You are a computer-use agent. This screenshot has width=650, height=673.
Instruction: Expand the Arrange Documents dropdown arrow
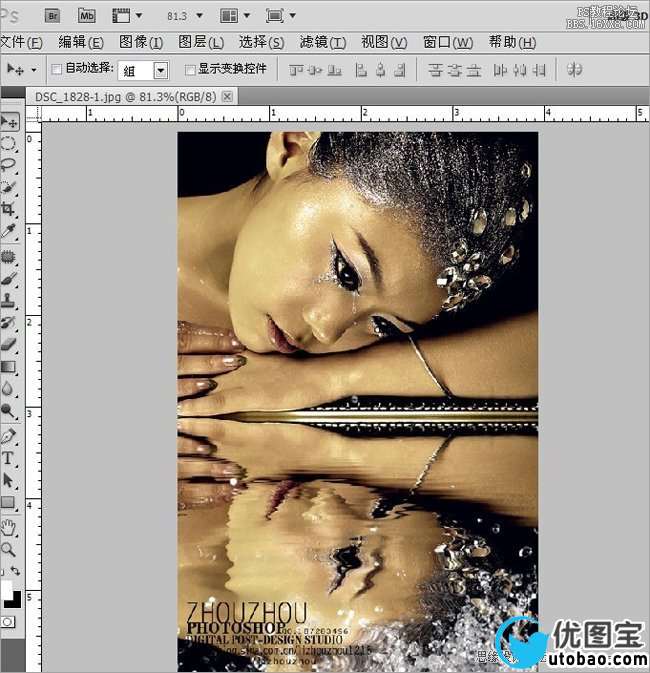(247, 15)
